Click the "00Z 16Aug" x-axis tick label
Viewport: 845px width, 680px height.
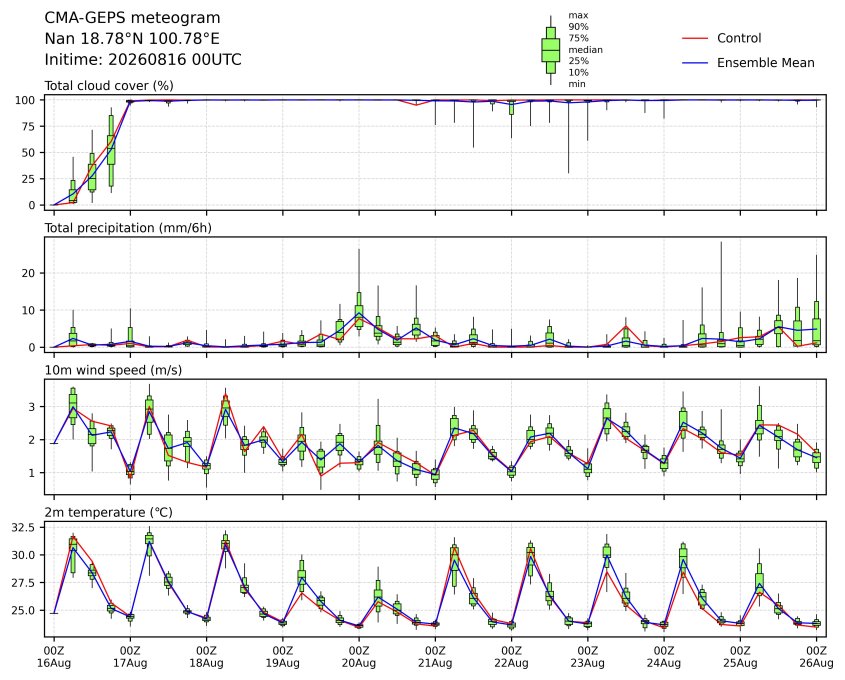[x=54, y=657]
